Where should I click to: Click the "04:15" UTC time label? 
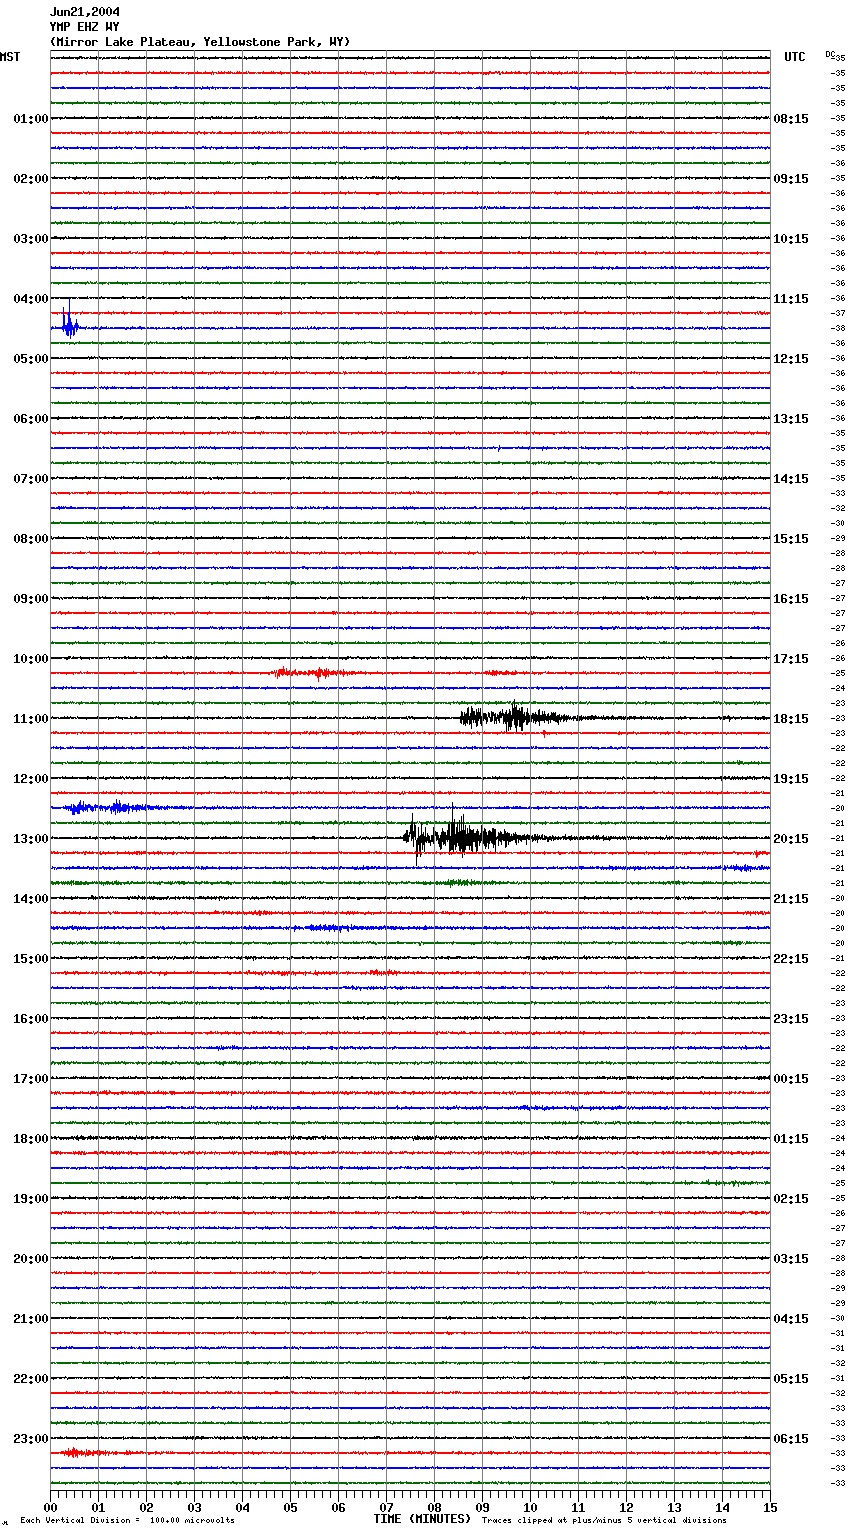tap(791, 1319)
